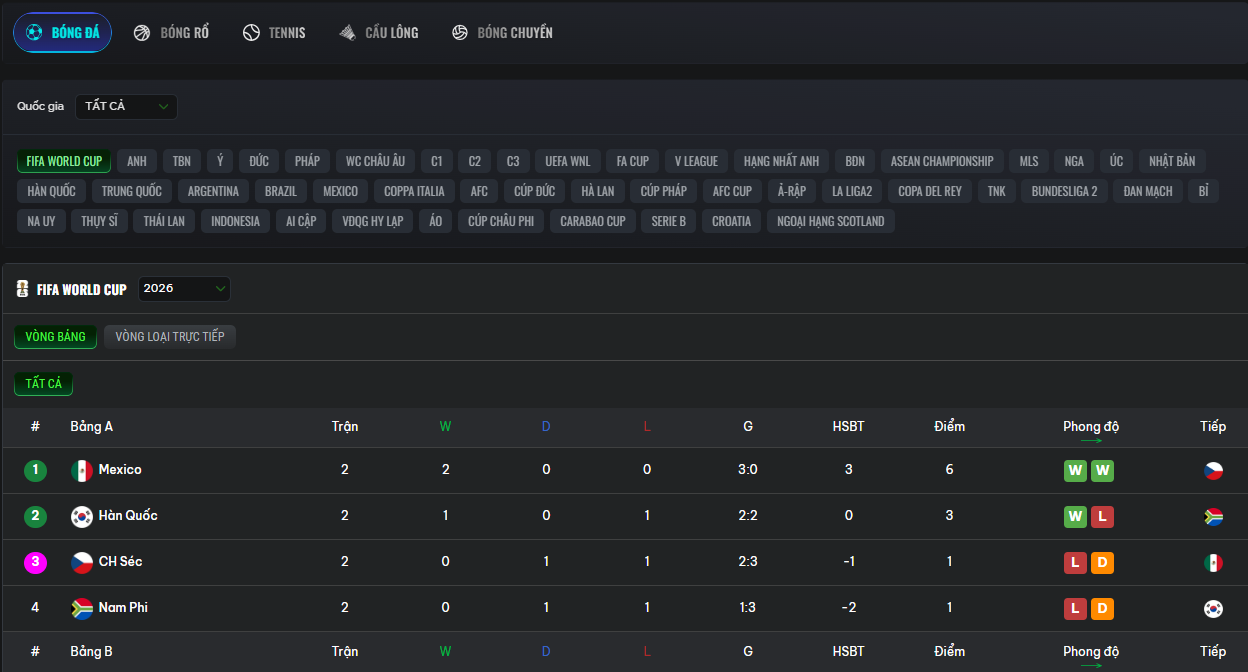The image size is (1248, 672).
Task: Choose the FIFA World Cup league chip
Action: click(64, 161)
